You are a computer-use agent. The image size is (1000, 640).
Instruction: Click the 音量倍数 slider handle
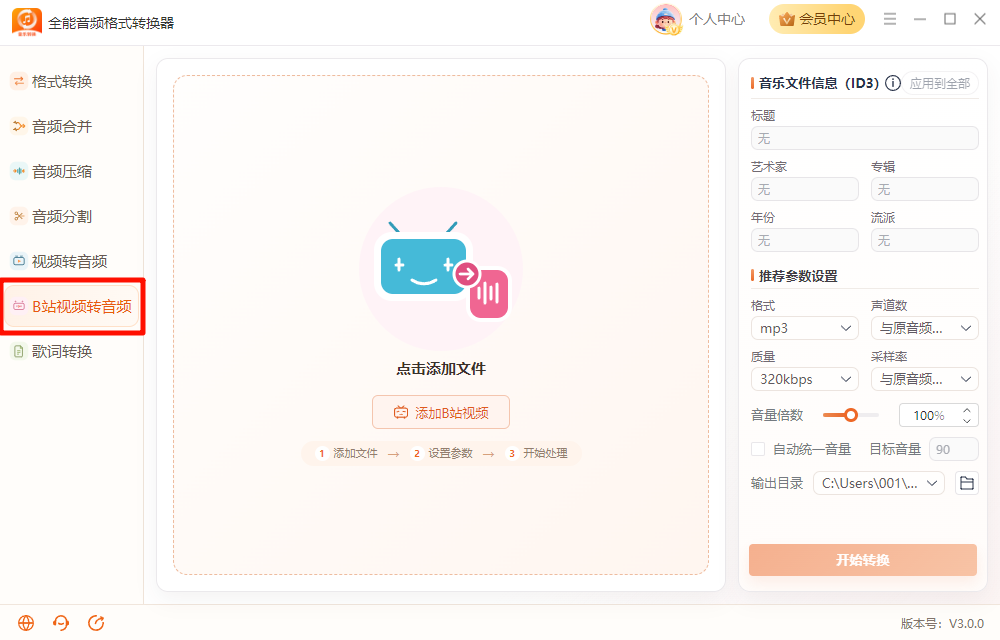[851, 415]
